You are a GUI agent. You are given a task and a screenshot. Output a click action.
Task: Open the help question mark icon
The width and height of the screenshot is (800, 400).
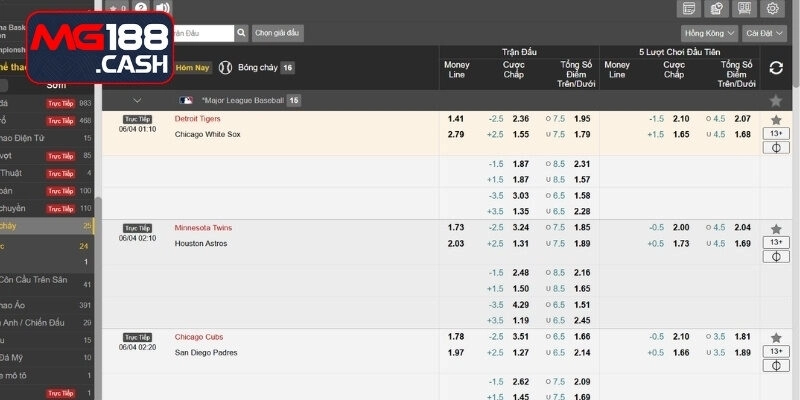(141, 9)
